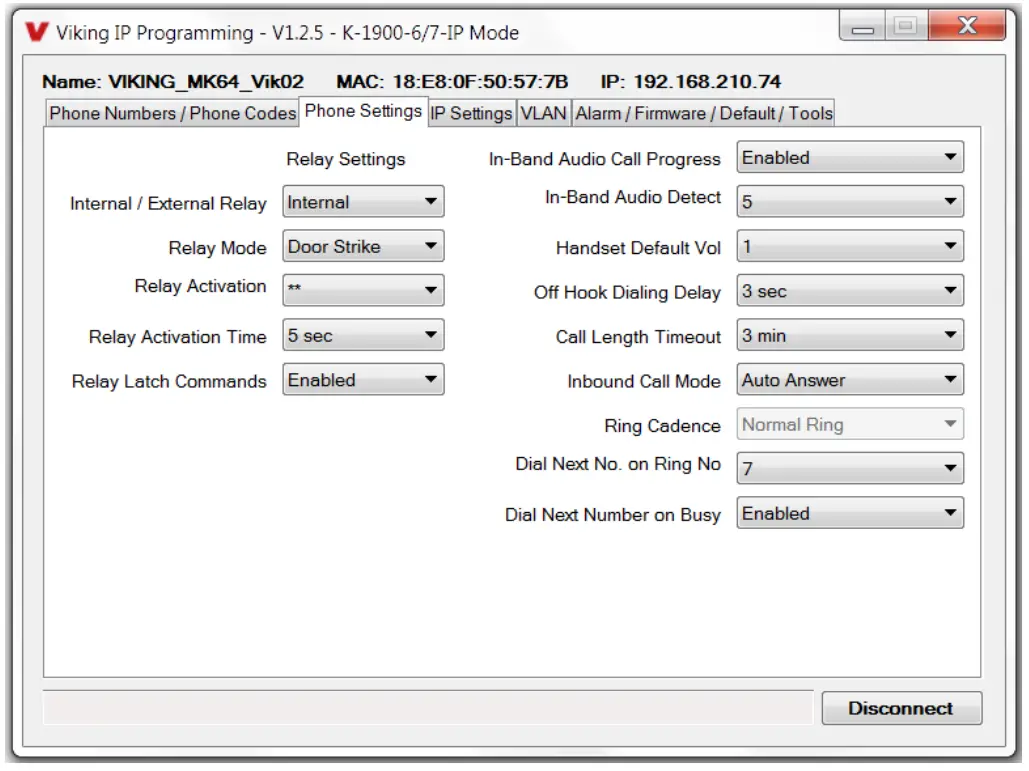The image size is (1029, 771).
Task: Toggle Relay Latch Commands setting
Action: tap(362, 379)
